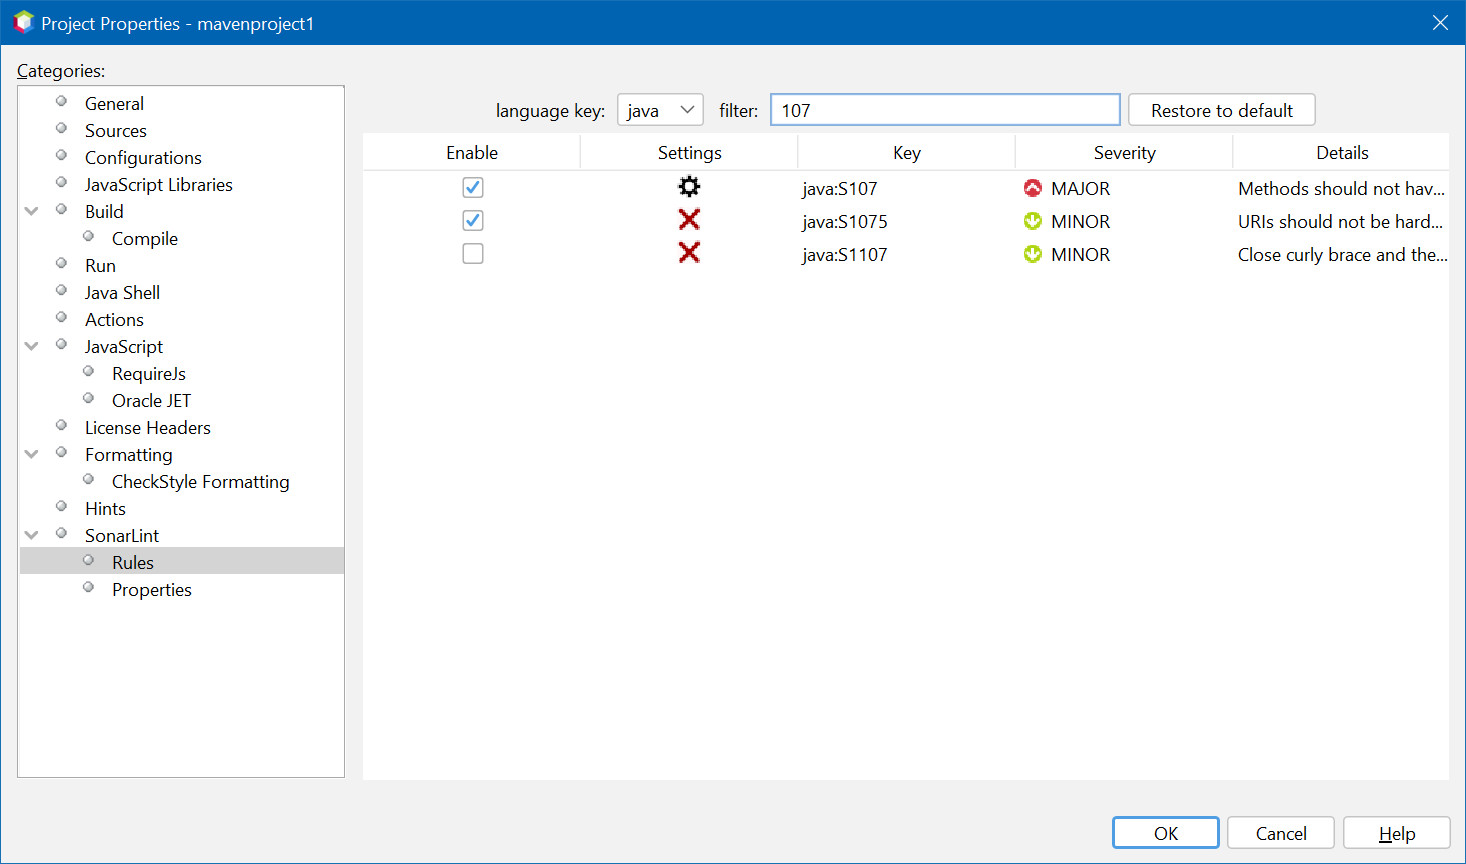The width and height of the screenshot is (1466, 864).
Task: Click Restore to default button
Action: click(1221, 110)
